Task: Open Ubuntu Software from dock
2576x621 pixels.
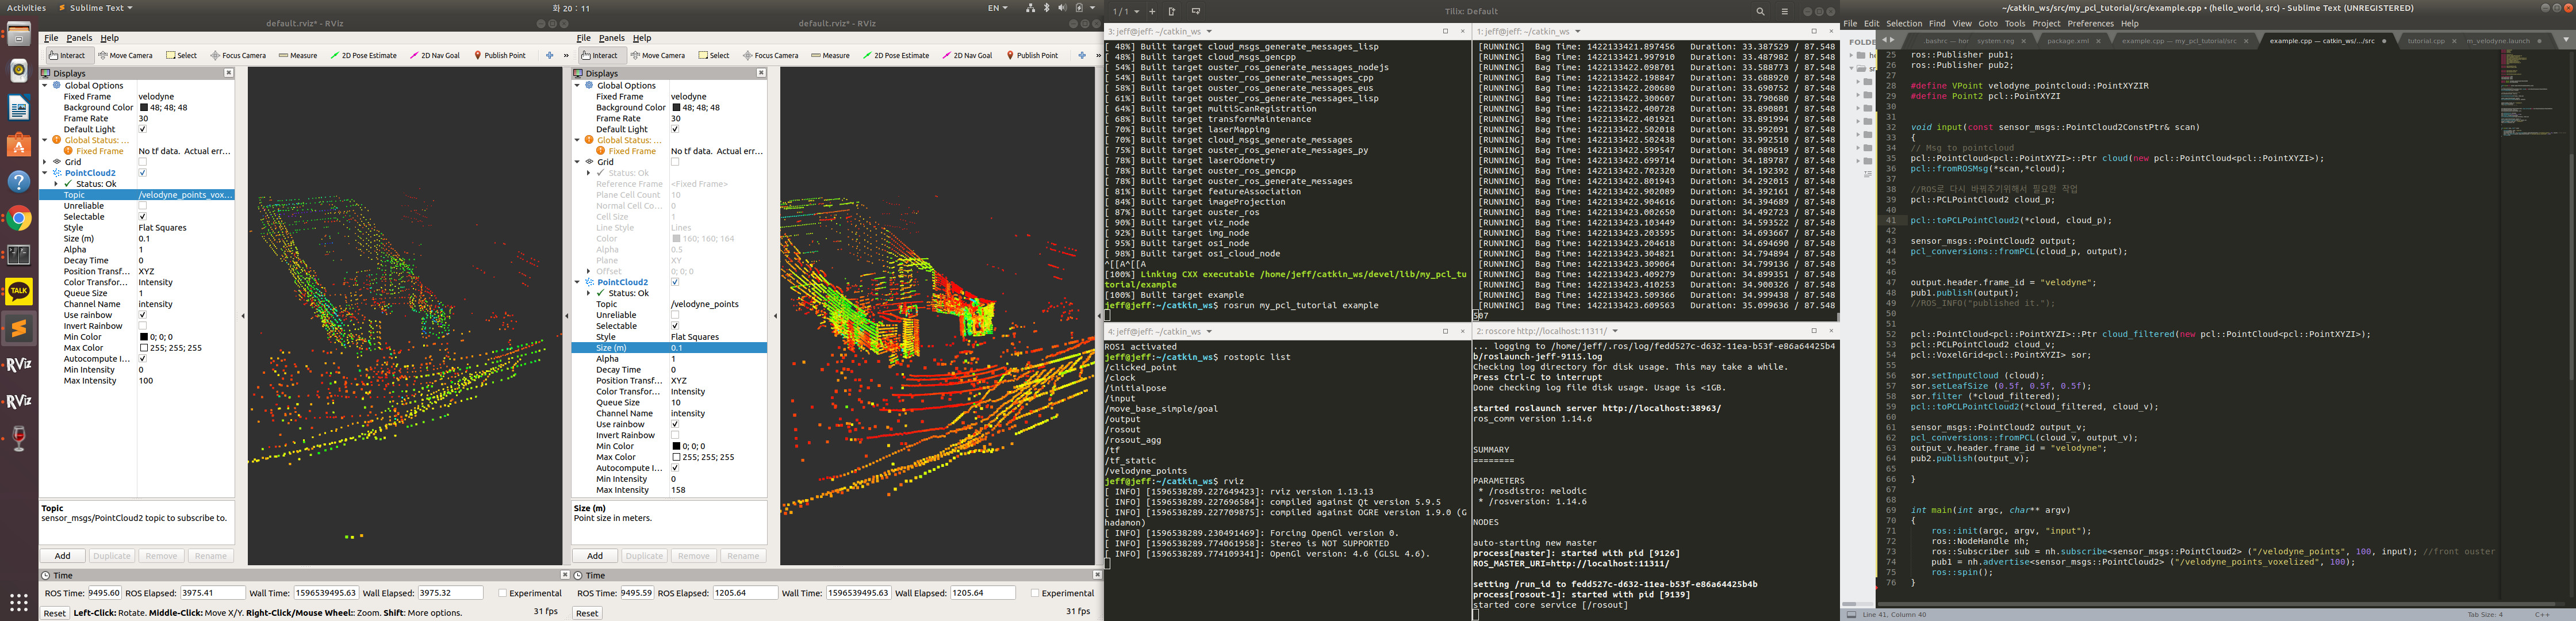Action: [19, 145]
